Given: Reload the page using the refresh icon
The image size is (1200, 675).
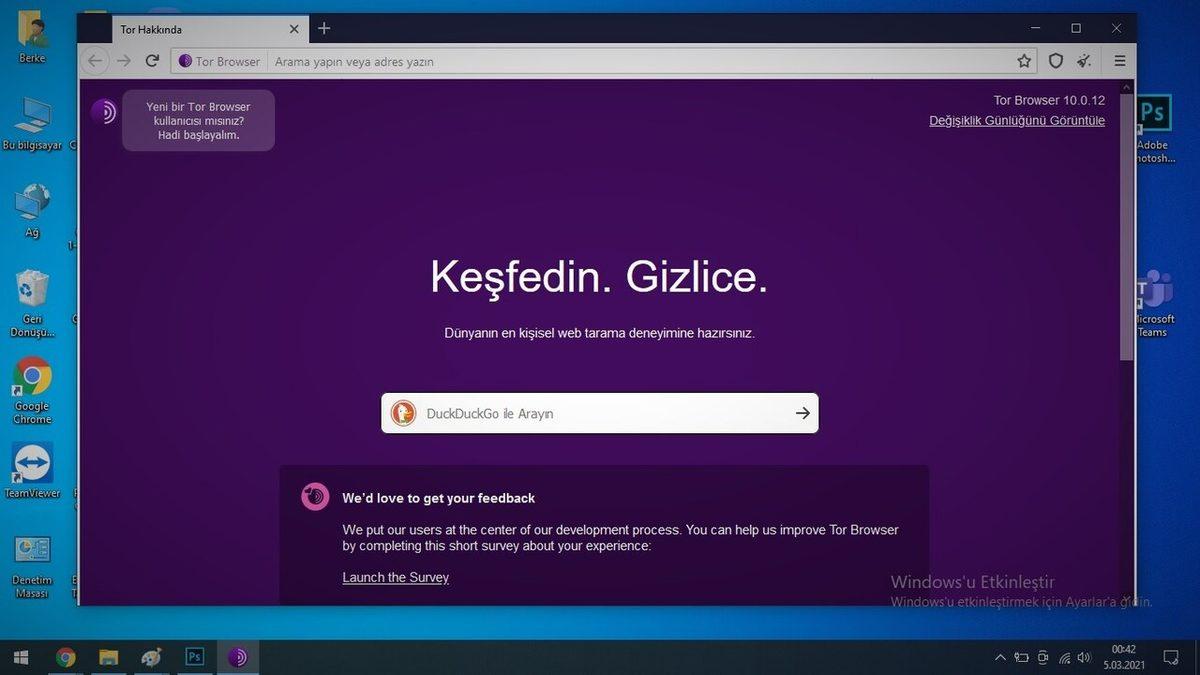Looking at the screenshot, I should point(152,61).
